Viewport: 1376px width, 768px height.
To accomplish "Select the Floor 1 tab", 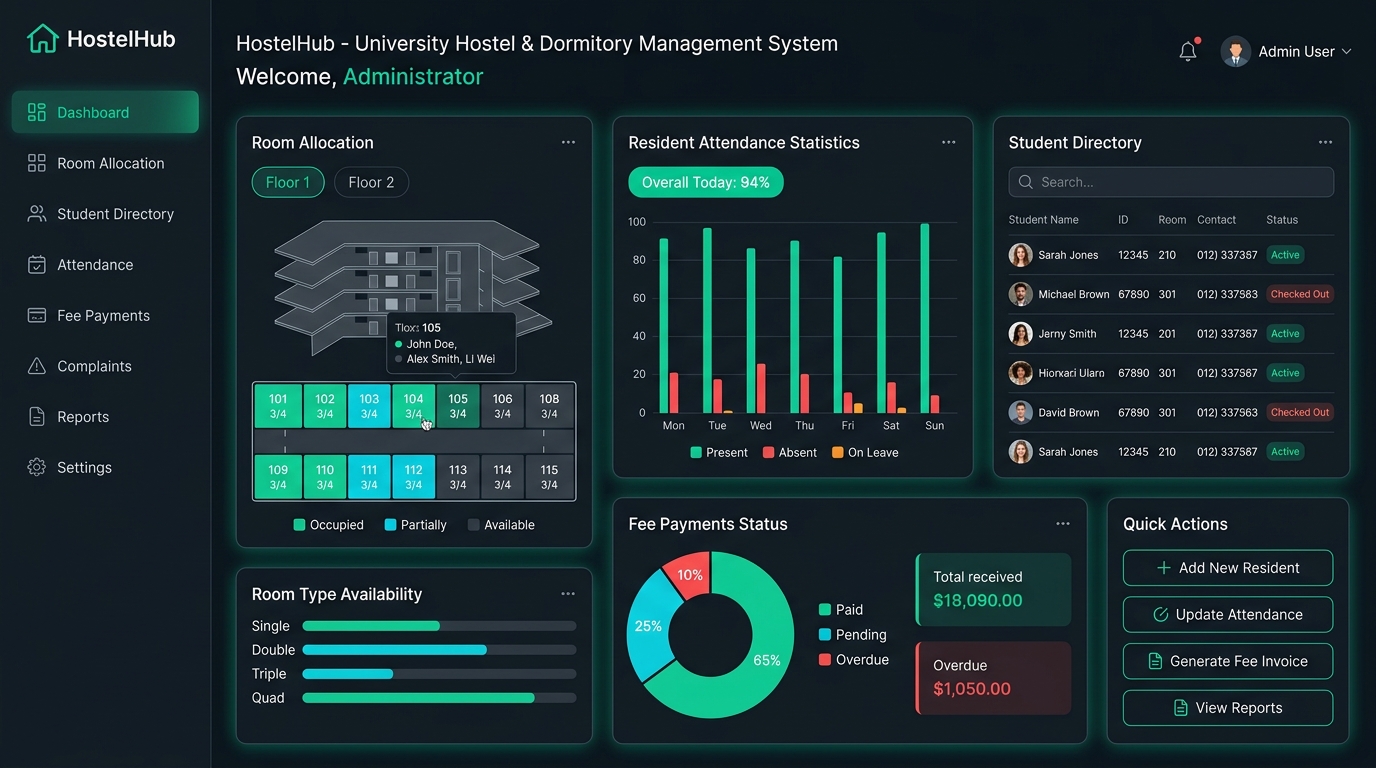I will [288, 182].
